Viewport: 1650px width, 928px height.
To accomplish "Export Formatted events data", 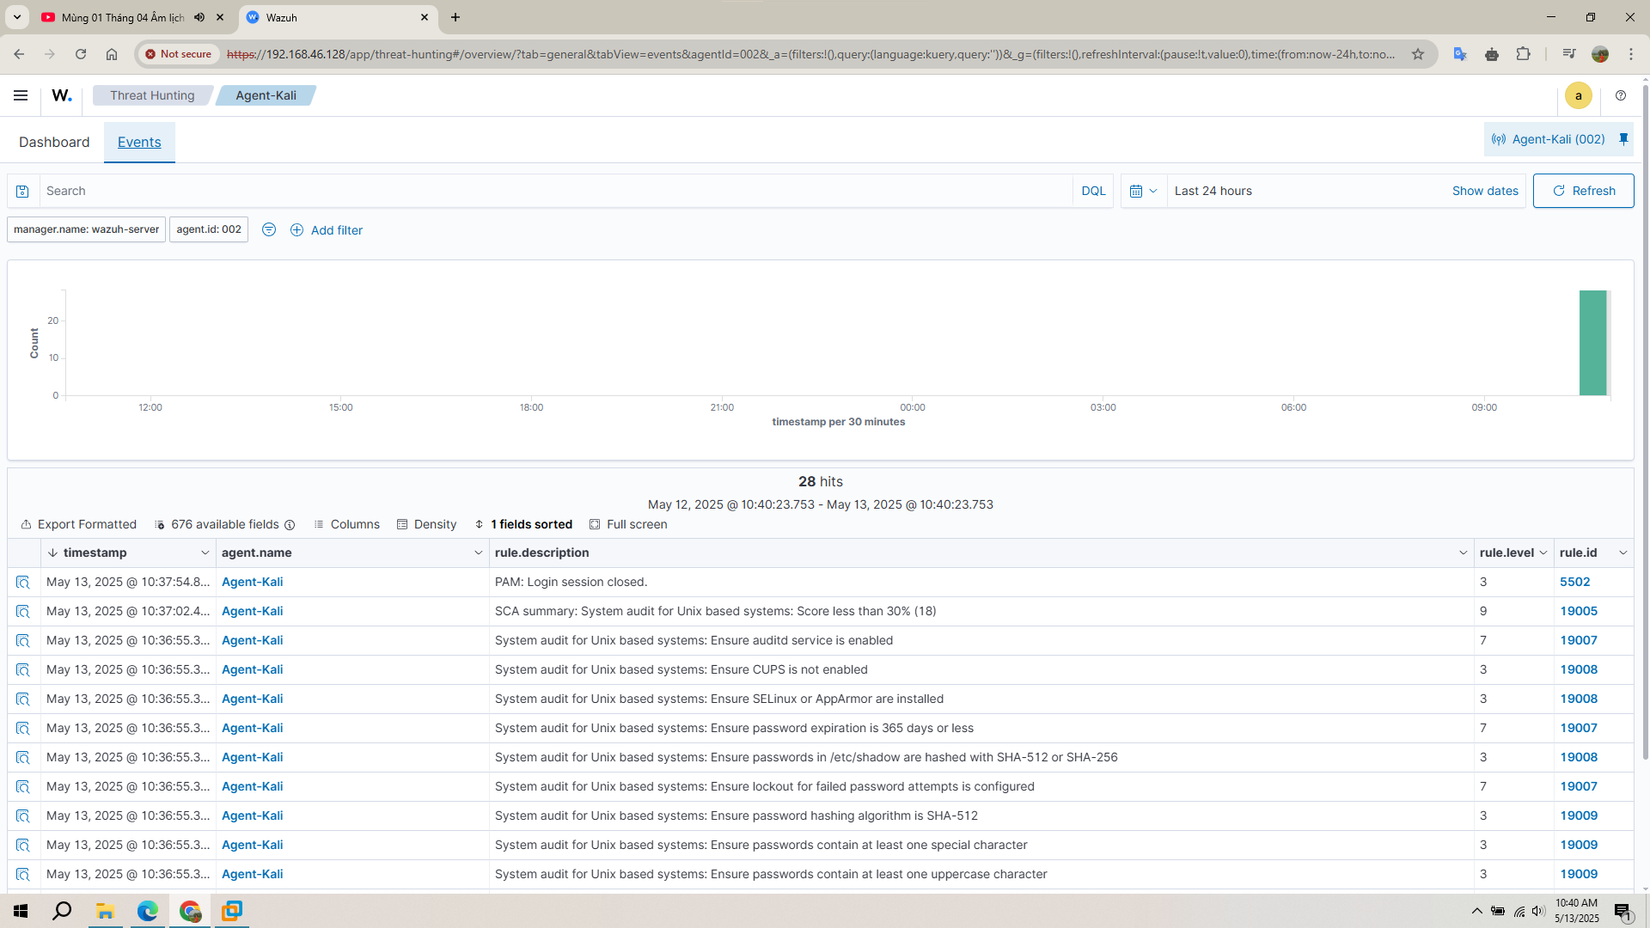I will coord(78,524).
